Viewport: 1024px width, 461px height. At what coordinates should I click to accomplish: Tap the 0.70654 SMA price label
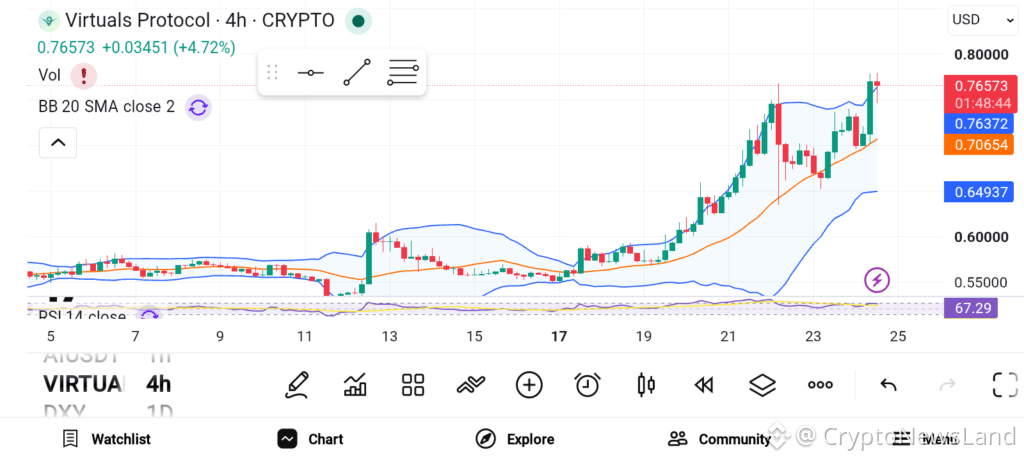point(979,144)
